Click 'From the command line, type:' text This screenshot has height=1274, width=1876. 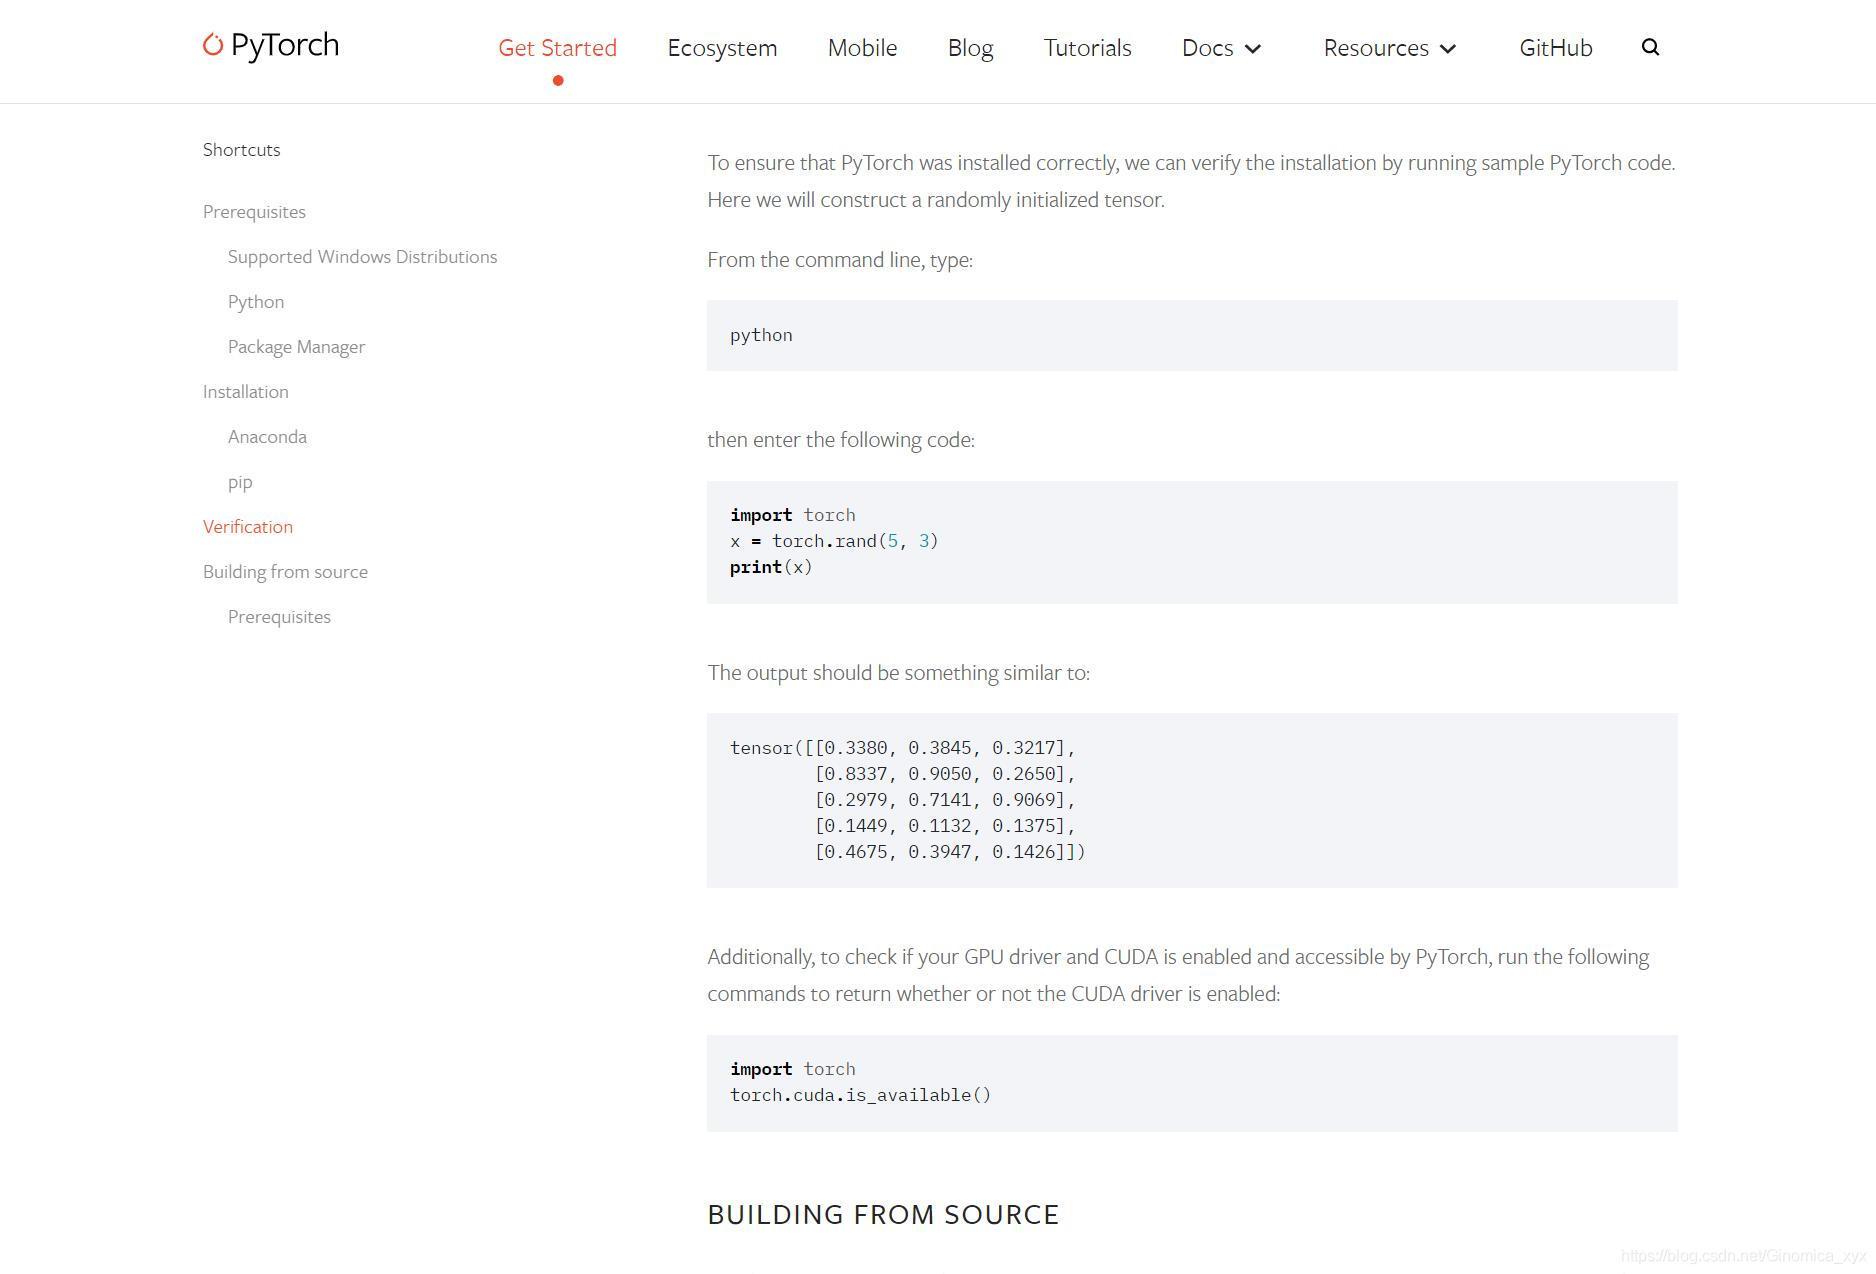tap(840, 260)
